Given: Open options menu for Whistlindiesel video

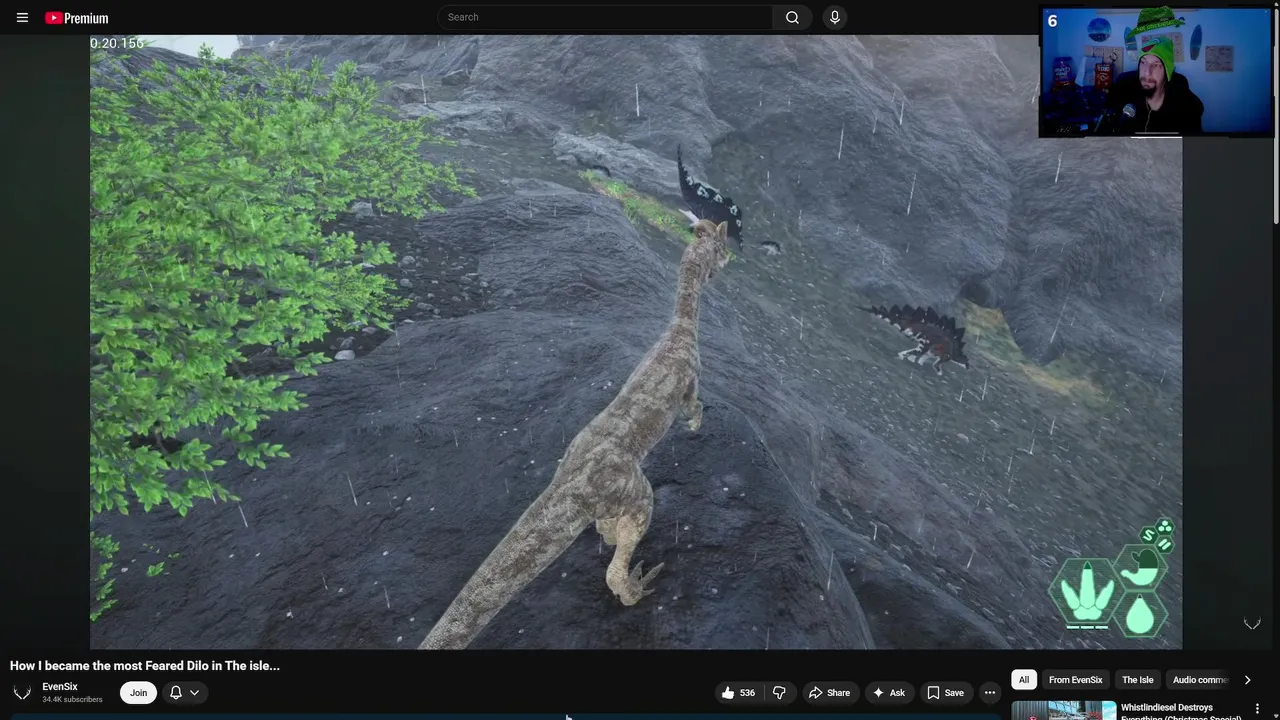Looking at the screenshot, I should click(1257, 709).
